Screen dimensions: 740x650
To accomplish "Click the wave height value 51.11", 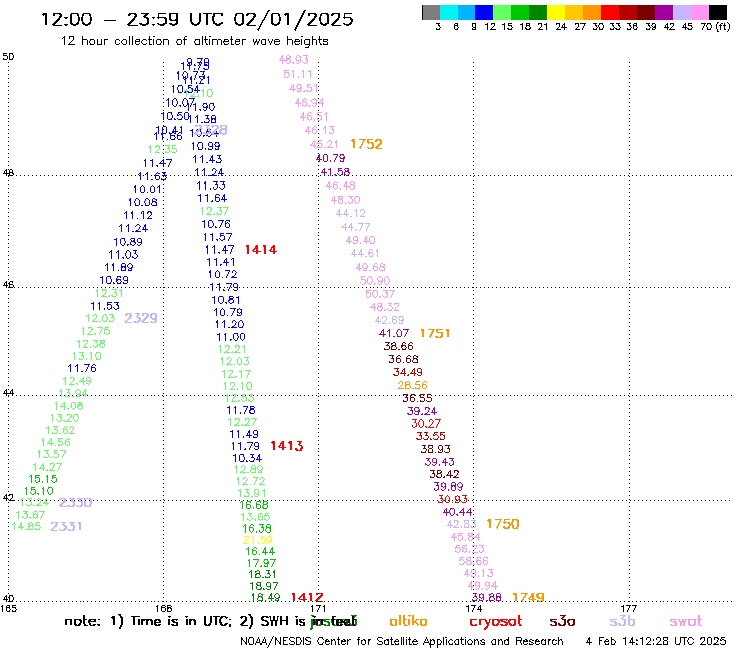I will pos(297,74).
